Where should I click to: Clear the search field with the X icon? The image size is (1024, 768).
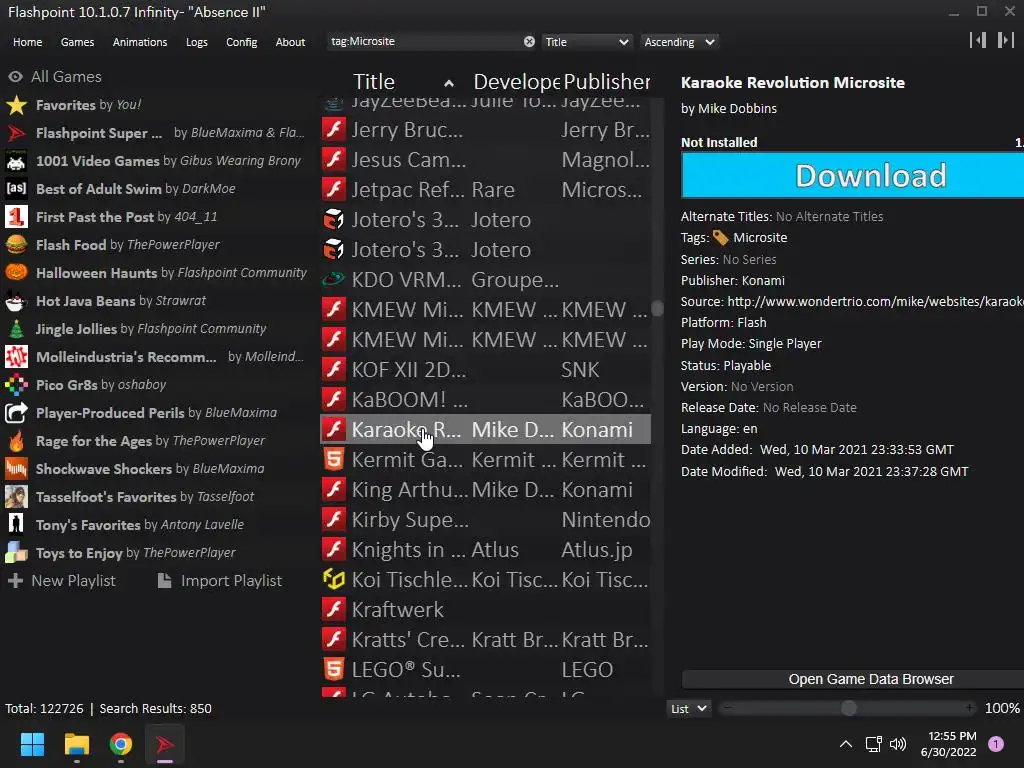[529, 41]
